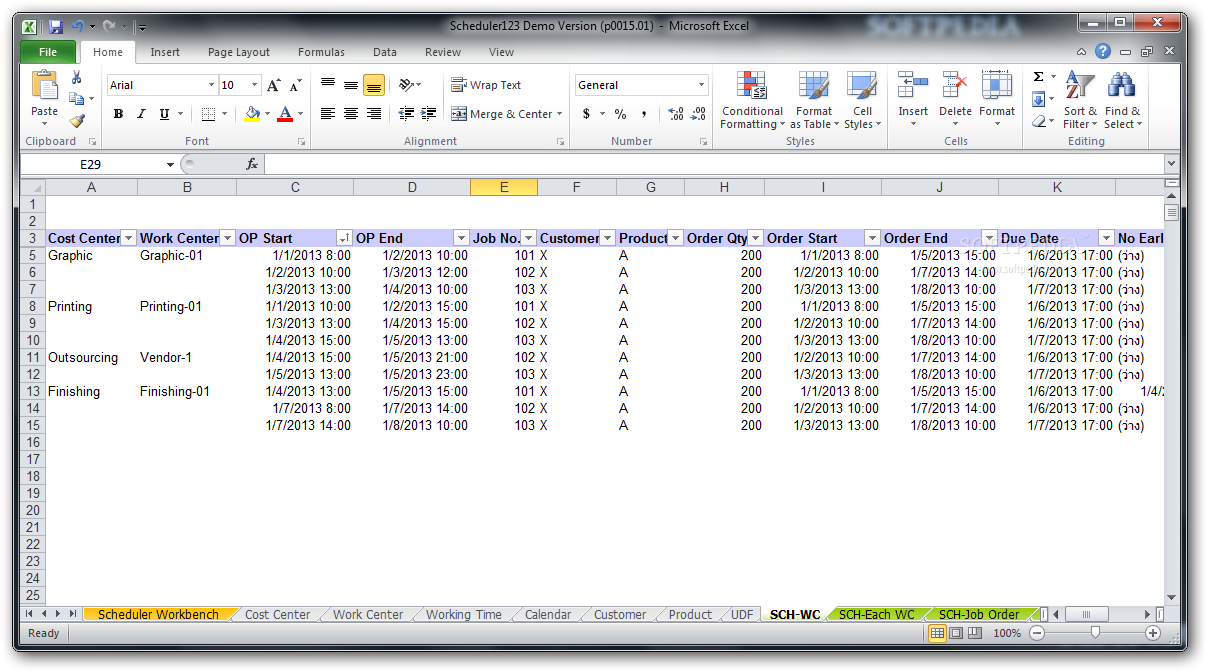The width and height of the screenshot is (1208, 672).
Task: Click the Font Color red swatch
Action: 285,114
